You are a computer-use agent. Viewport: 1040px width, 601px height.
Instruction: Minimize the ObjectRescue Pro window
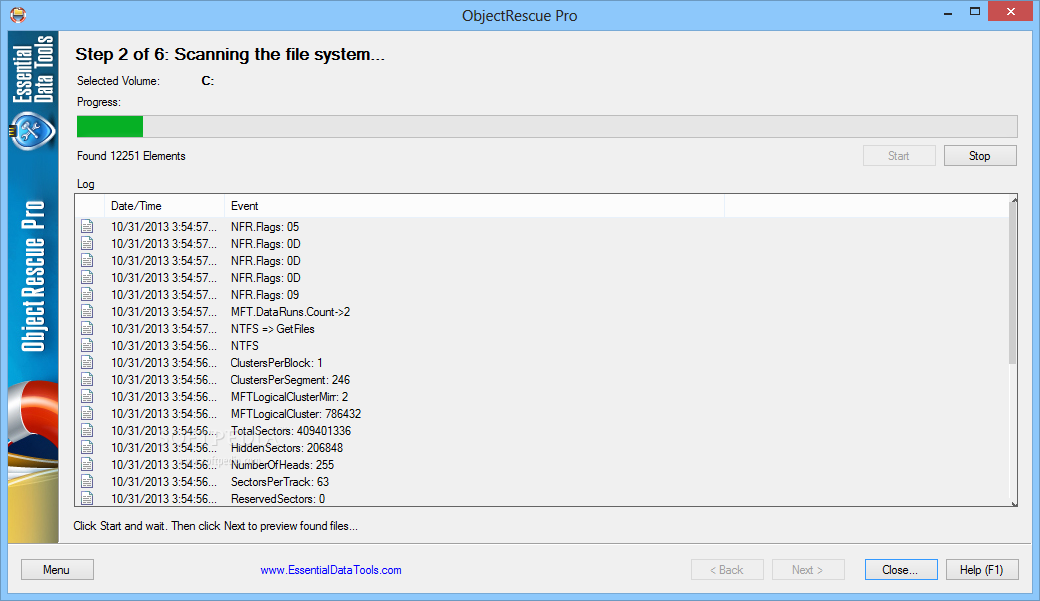[x=948, y=12]
